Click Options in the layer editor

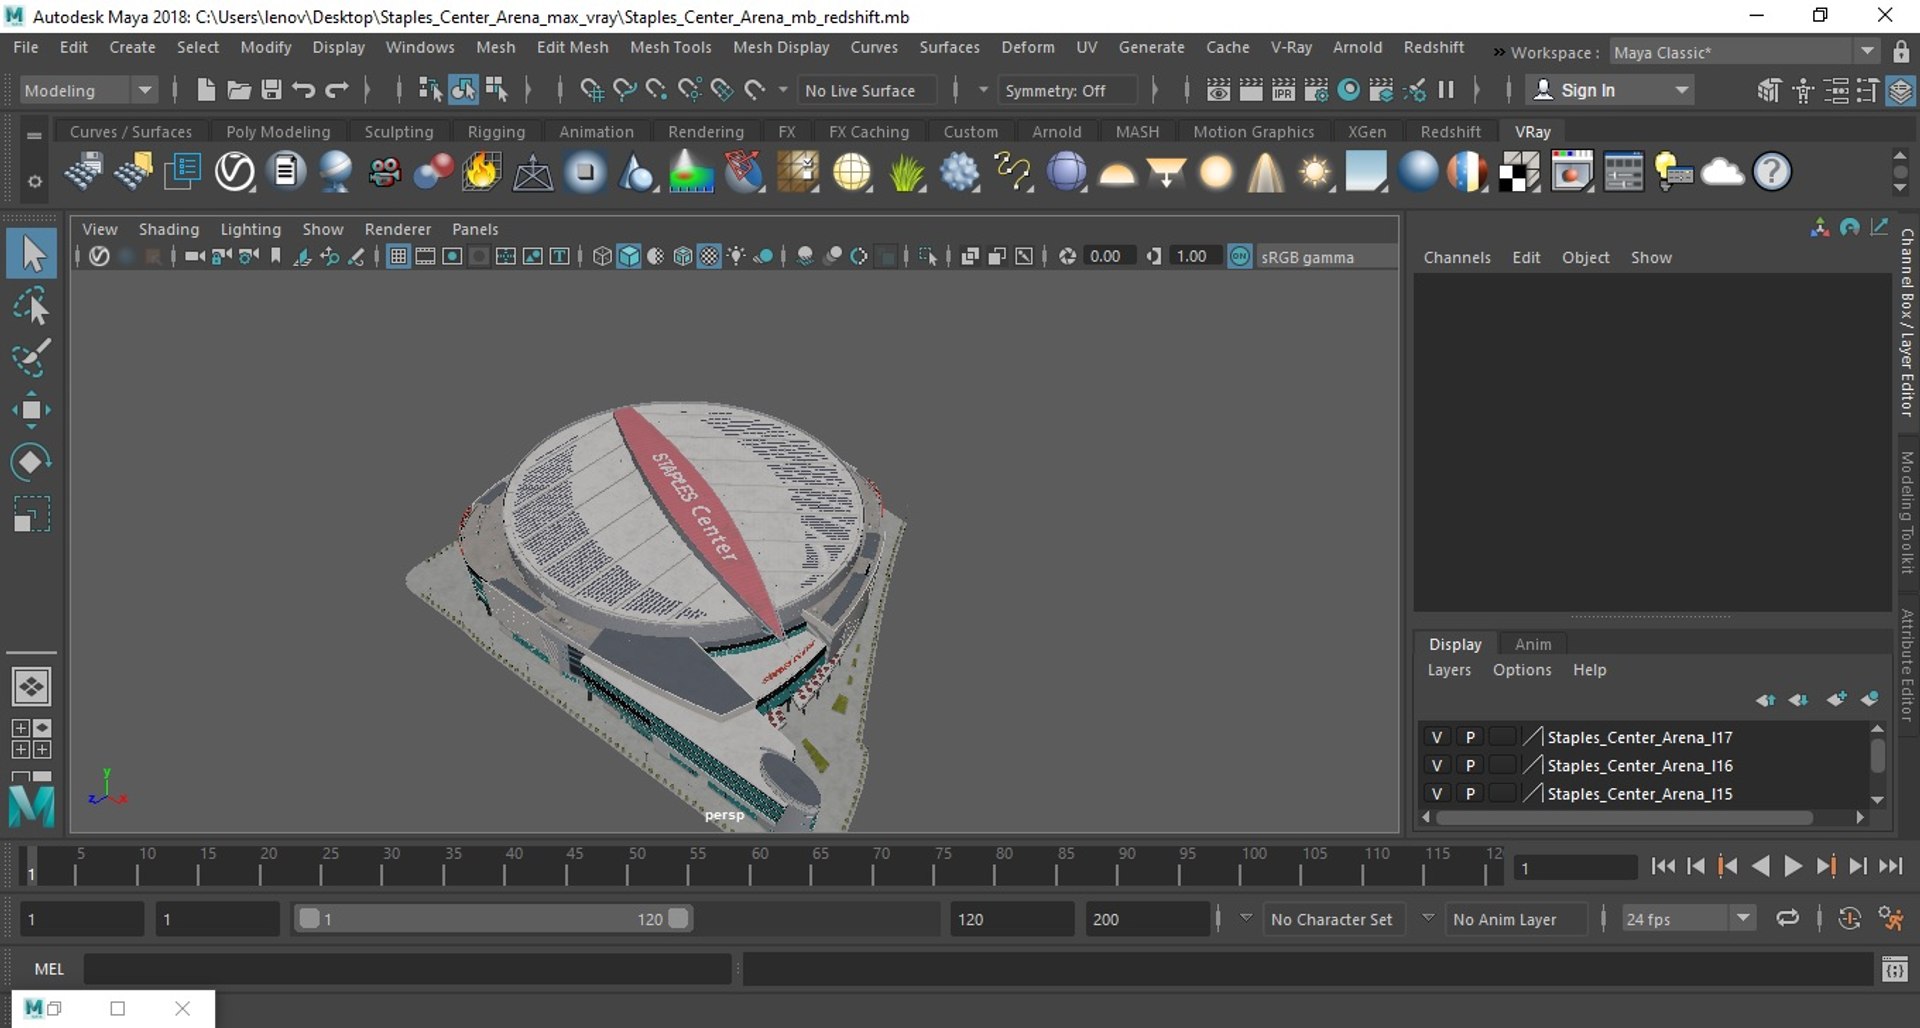[x=1522, y=670]
